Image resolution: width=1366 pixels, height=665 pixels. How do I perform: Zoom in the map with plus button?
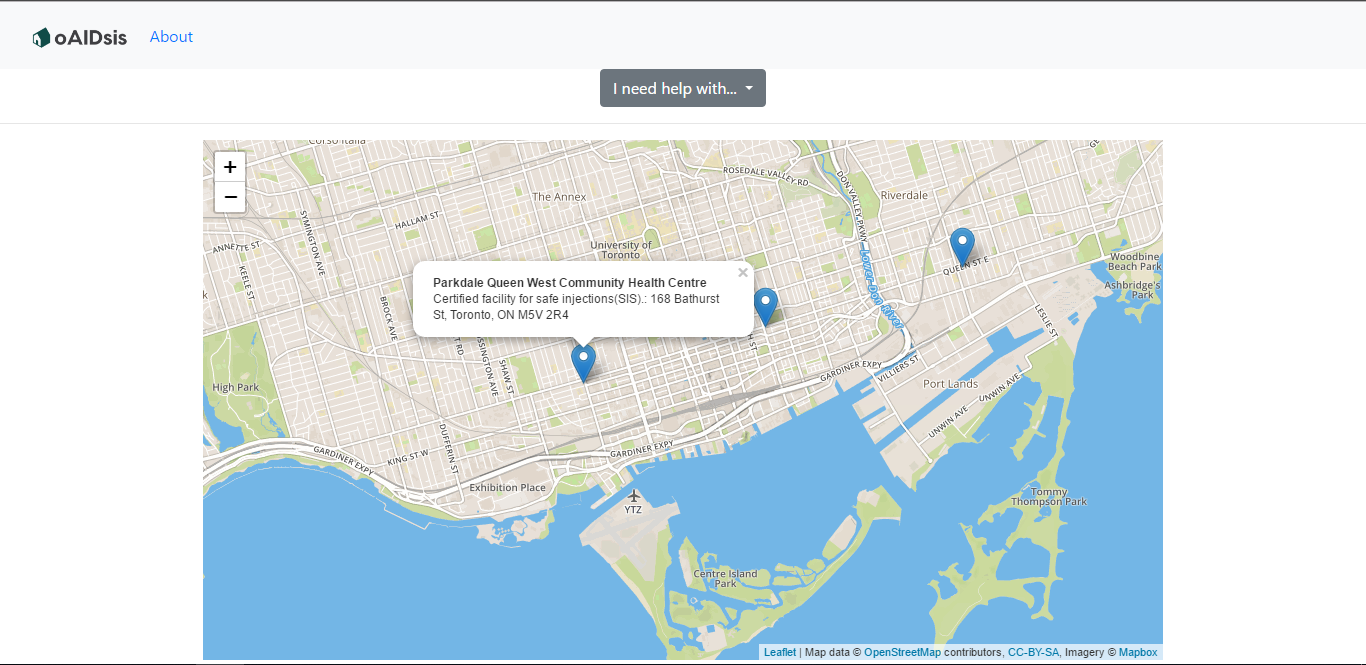(230, 167)
